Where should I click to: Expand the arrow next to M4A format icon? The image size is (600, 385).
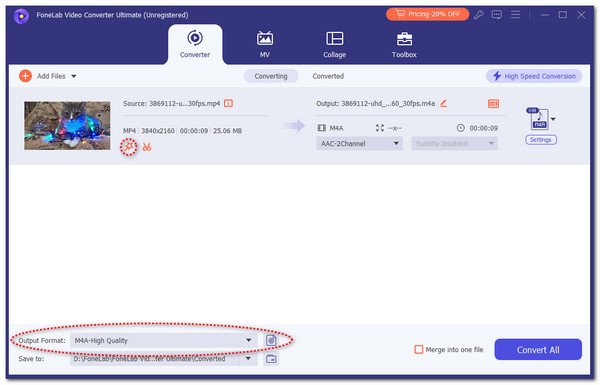pos(553,119)
